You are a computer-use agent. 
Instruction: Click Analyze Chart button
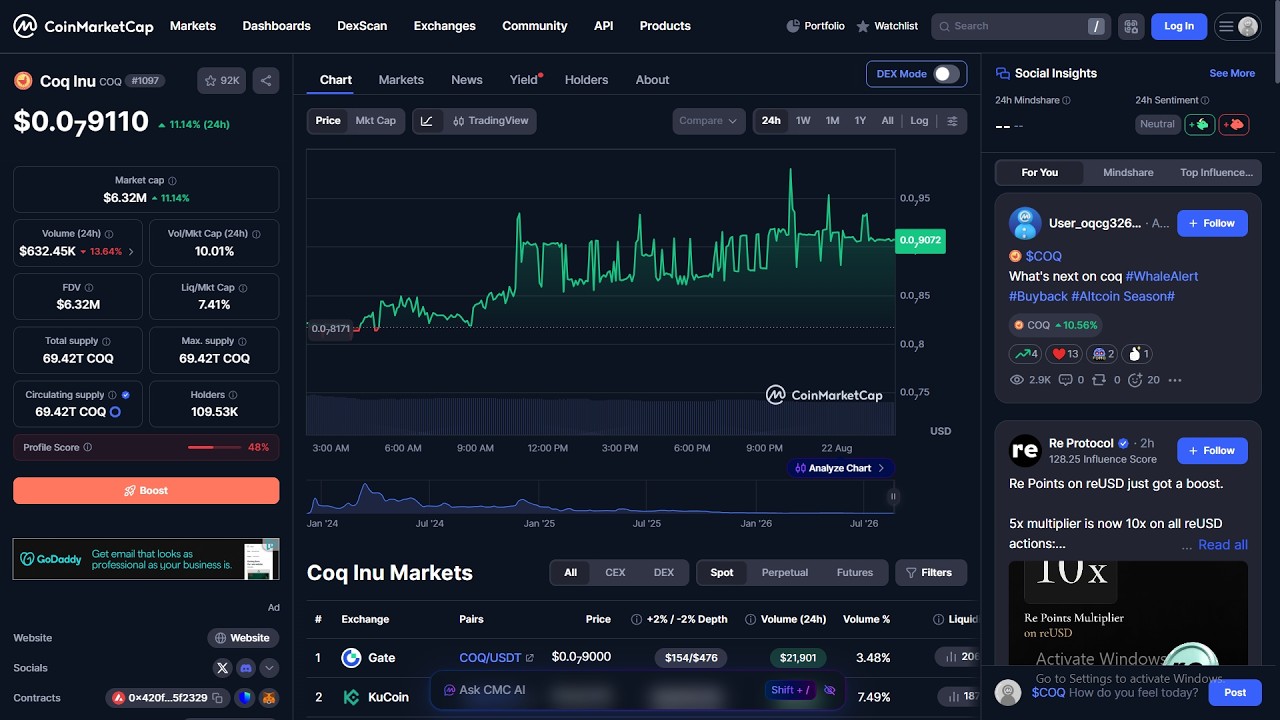point(840,468)
